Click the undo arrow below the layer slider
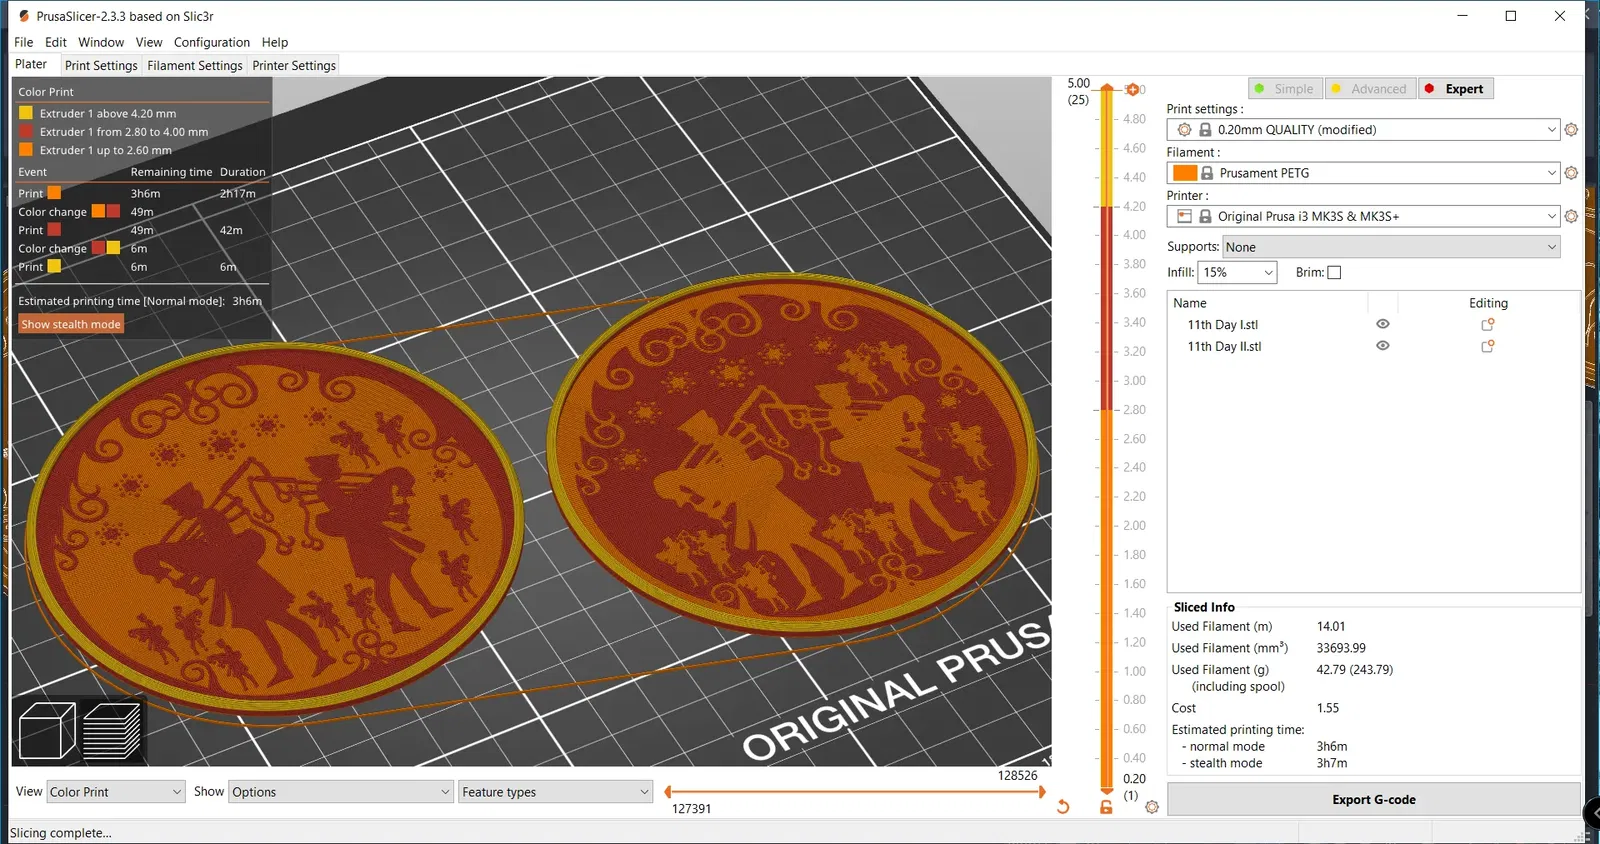 [x=1063, y=806]
